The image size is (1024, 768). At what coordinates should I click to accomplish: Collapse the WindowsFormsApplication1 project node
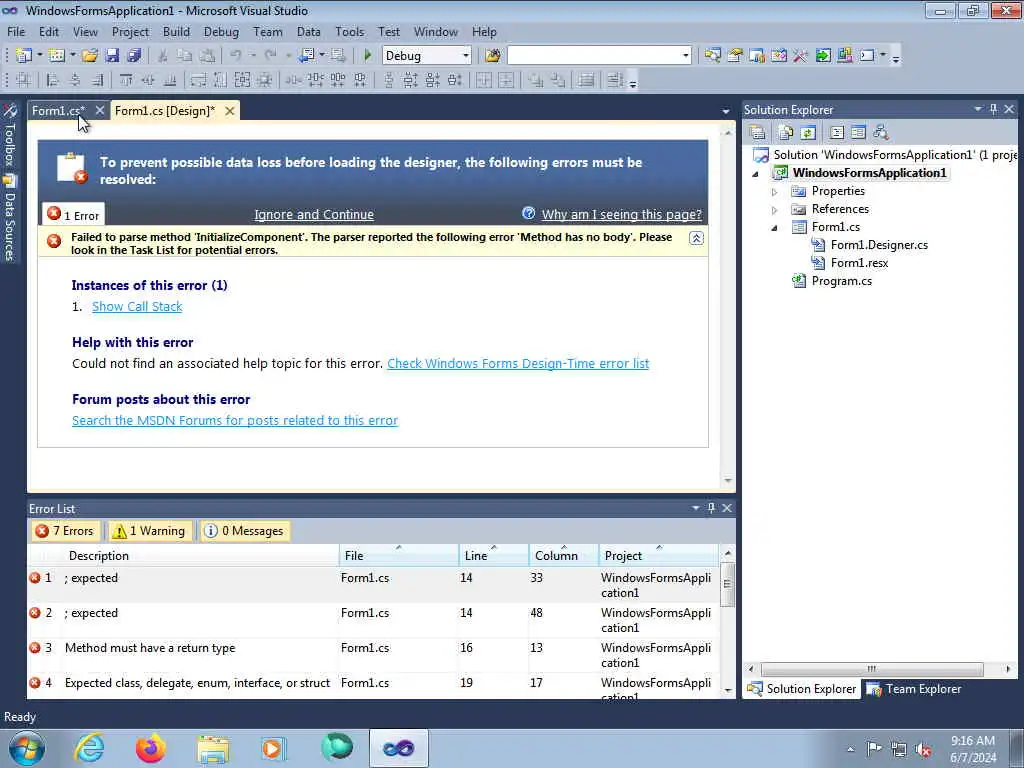(756, 174)
